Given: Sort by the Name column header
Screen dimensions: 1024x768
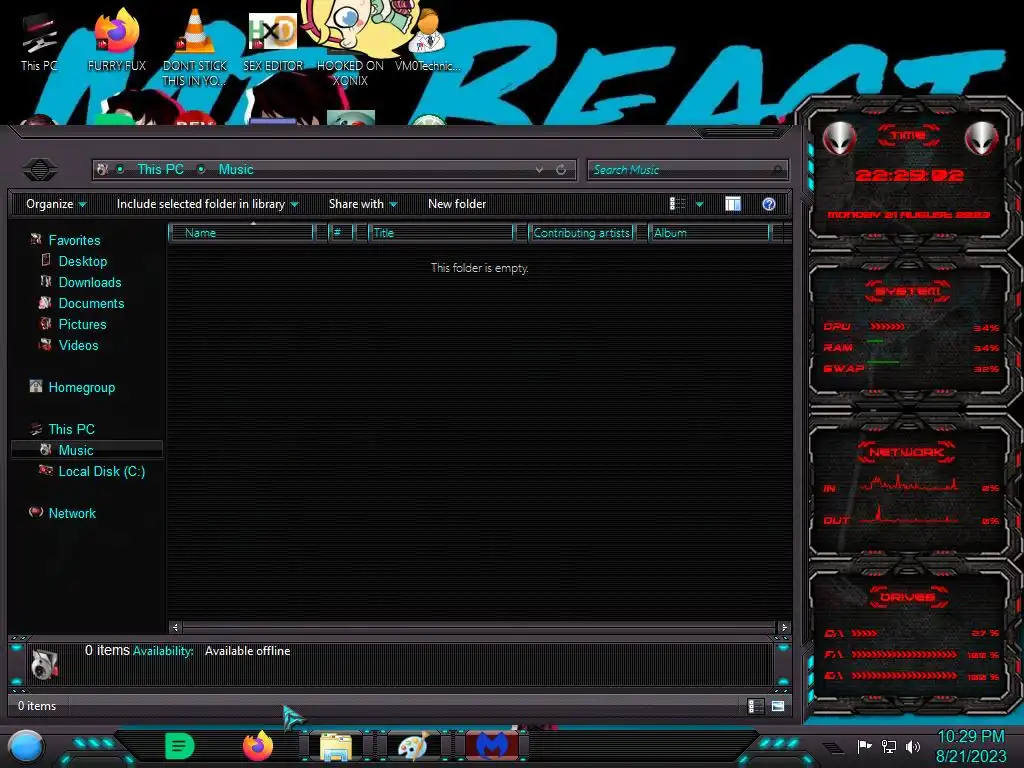Looking at the screenshot, I should pos(240,232).
